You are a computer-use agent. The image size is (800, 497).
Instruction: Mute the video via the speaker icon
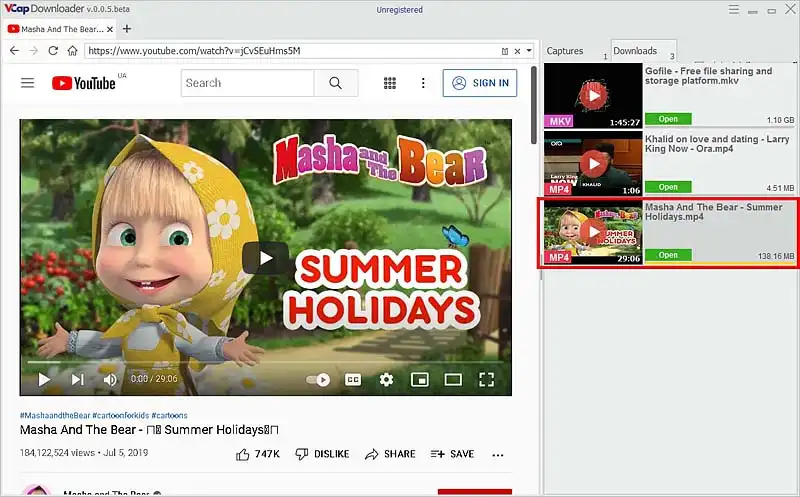110,380
